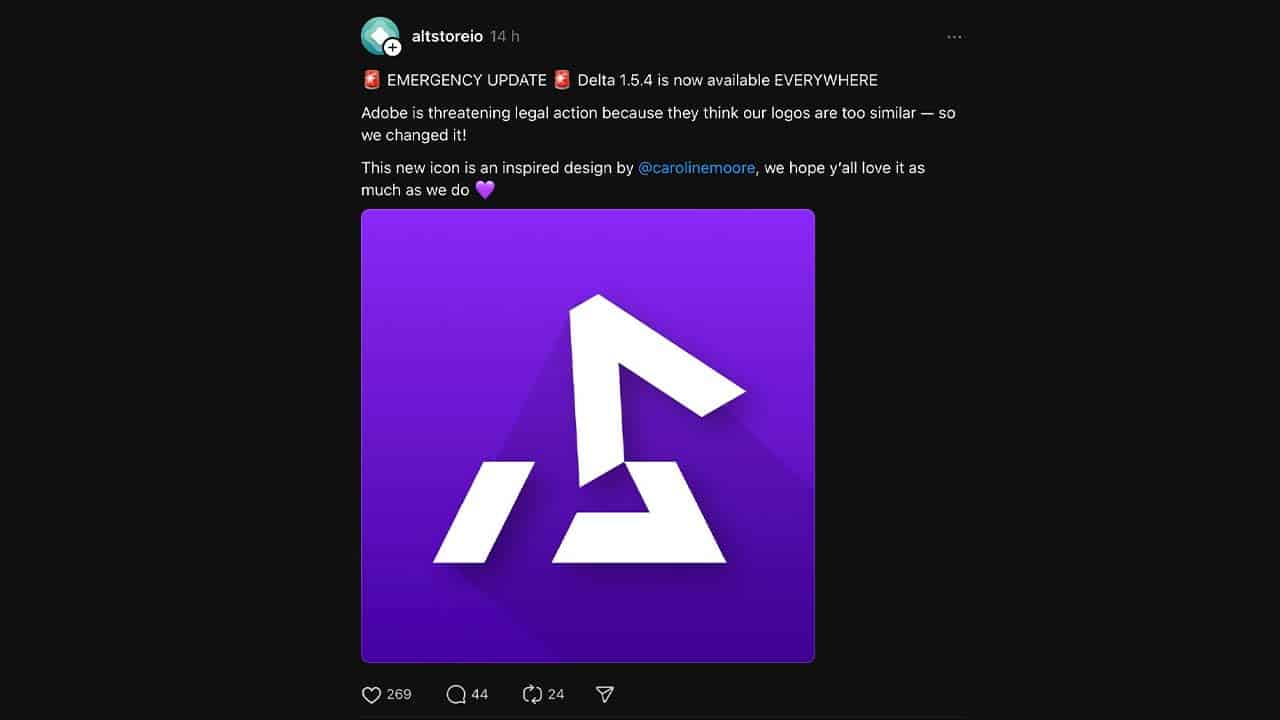Like the post using the heart icon

[x=371, y=693]
